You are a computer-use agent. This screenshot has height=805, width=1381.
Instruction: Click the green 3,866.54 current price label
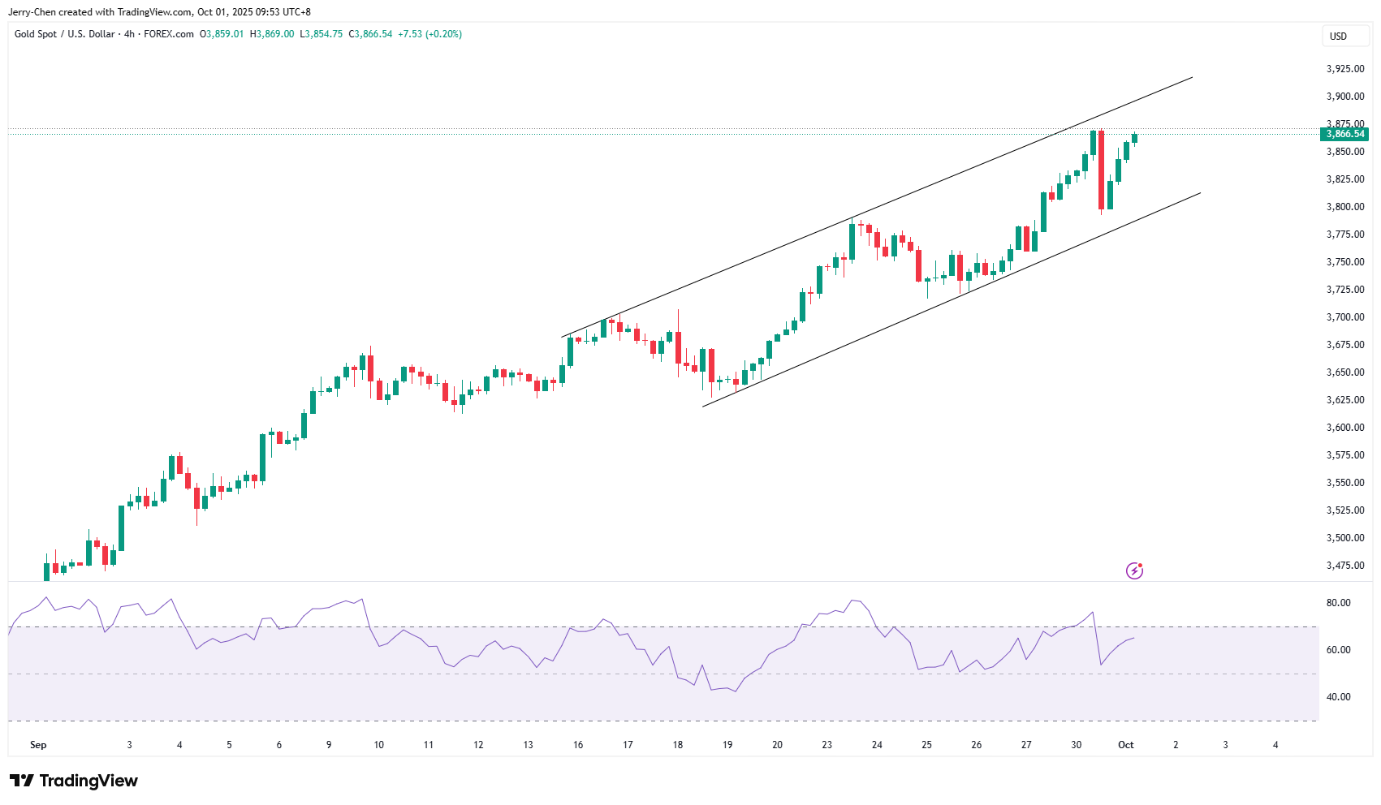(1345, 133)
